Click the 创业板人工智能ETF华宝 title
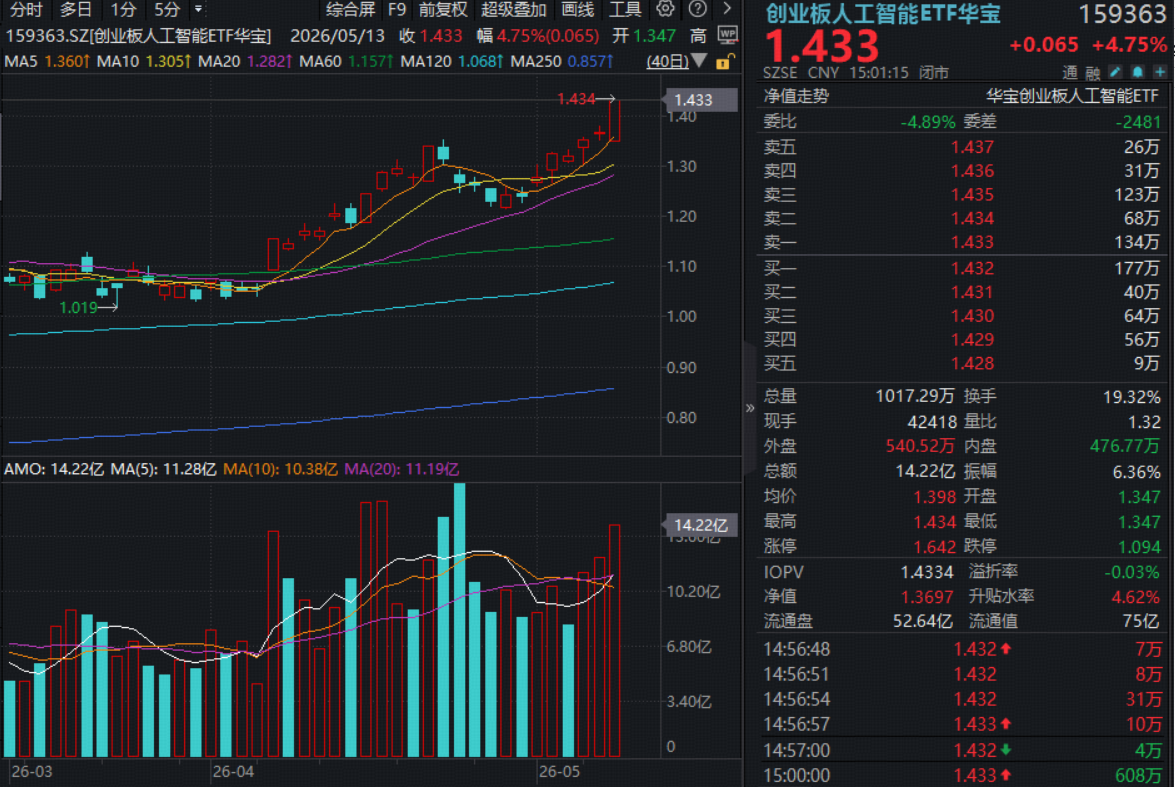The image size is (1175, 787). (883, 13)
